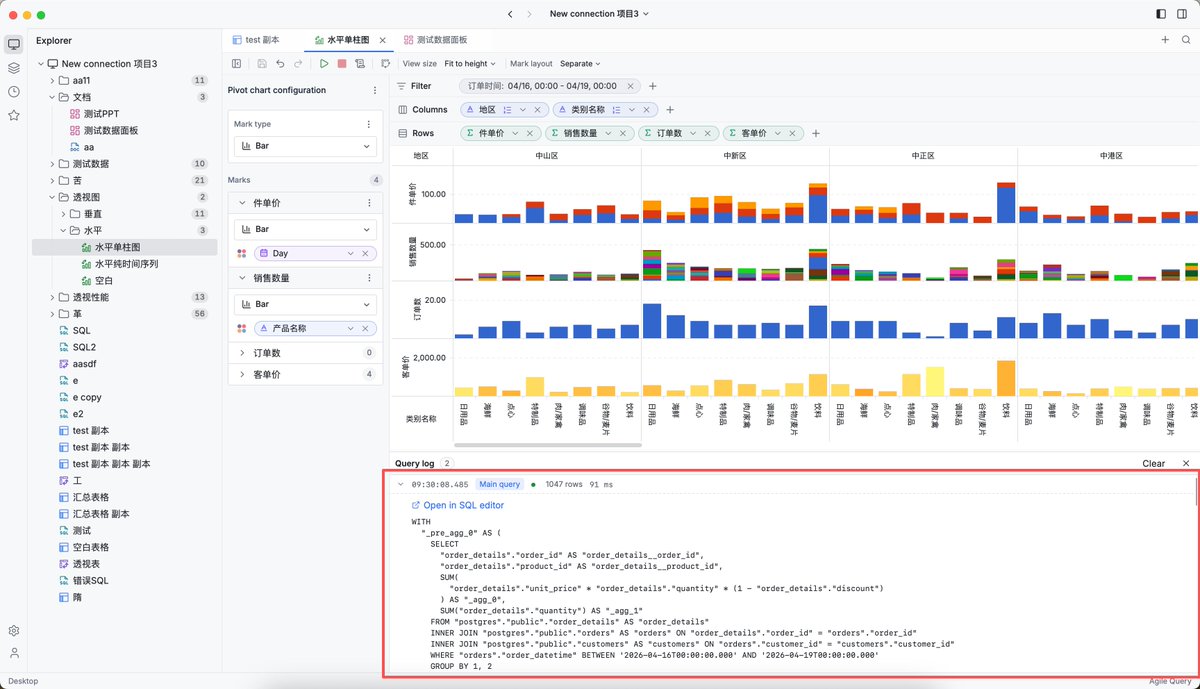The width and height of the screenshot is (1200, 689).
Task: Stop execution with the red square icon
Action: coord(342,63)
